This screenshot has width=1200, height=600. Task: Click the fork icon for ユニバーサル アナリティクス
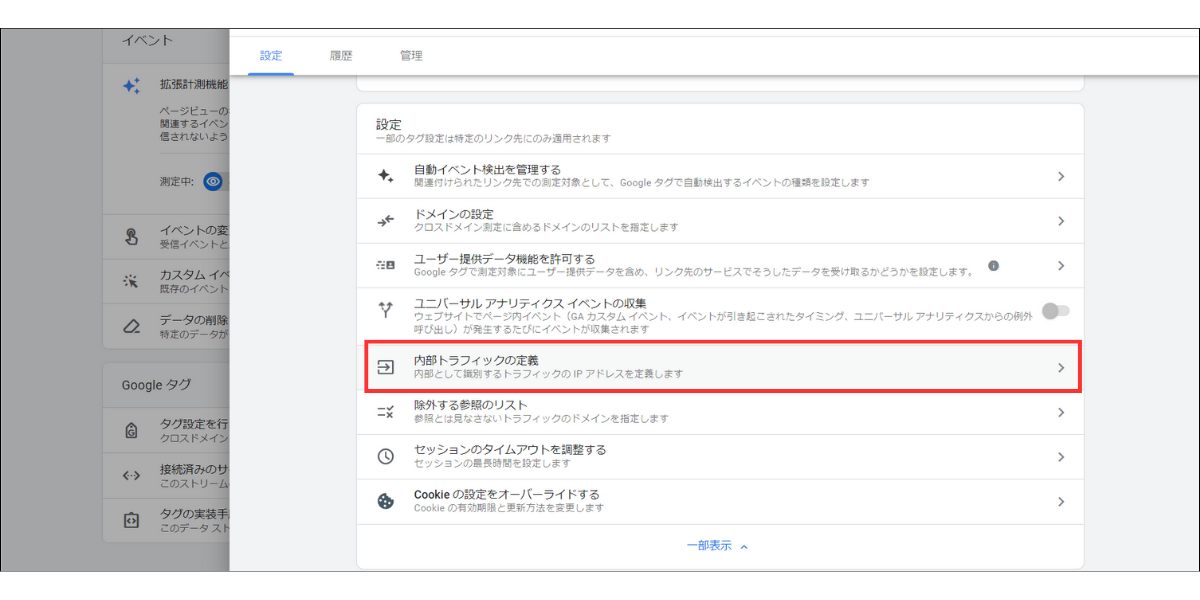click(x=385, y=311)
